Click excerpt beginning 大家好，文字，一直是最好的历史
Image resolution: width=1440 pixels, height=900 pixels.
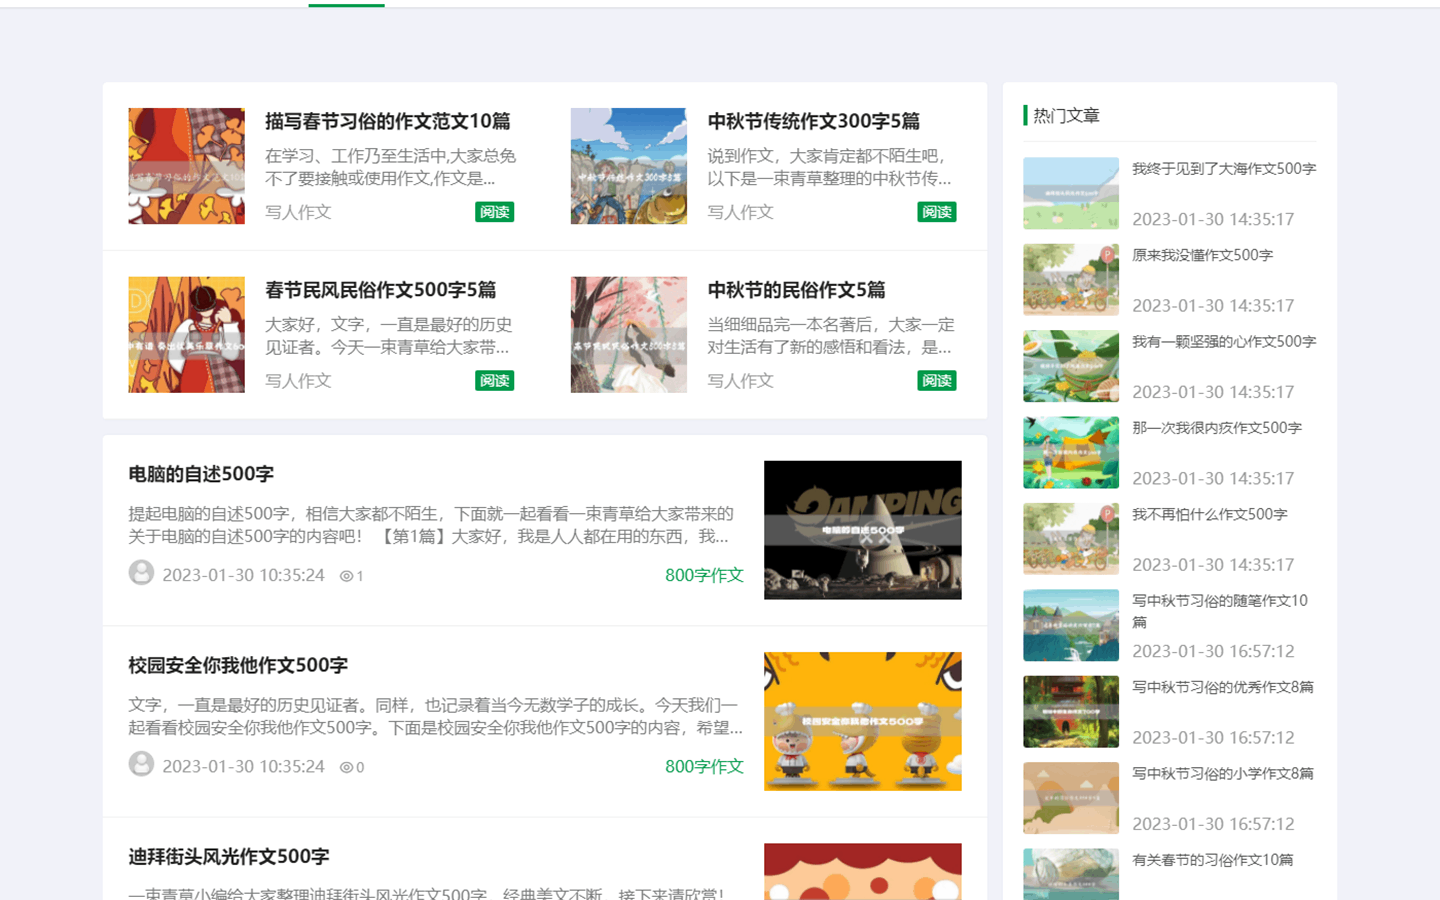(389, 336)
